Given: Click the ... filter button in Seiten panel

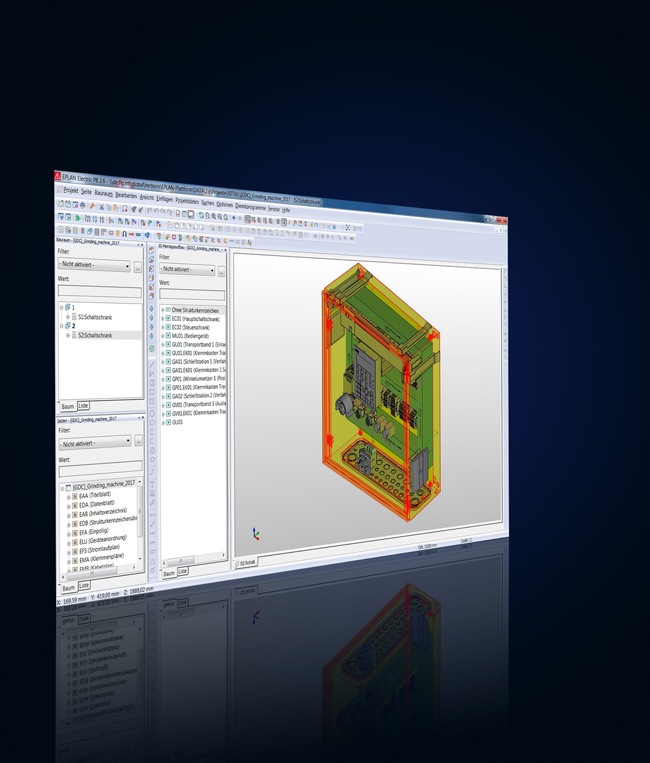Looking at the screenshot, I should (139, 440).
